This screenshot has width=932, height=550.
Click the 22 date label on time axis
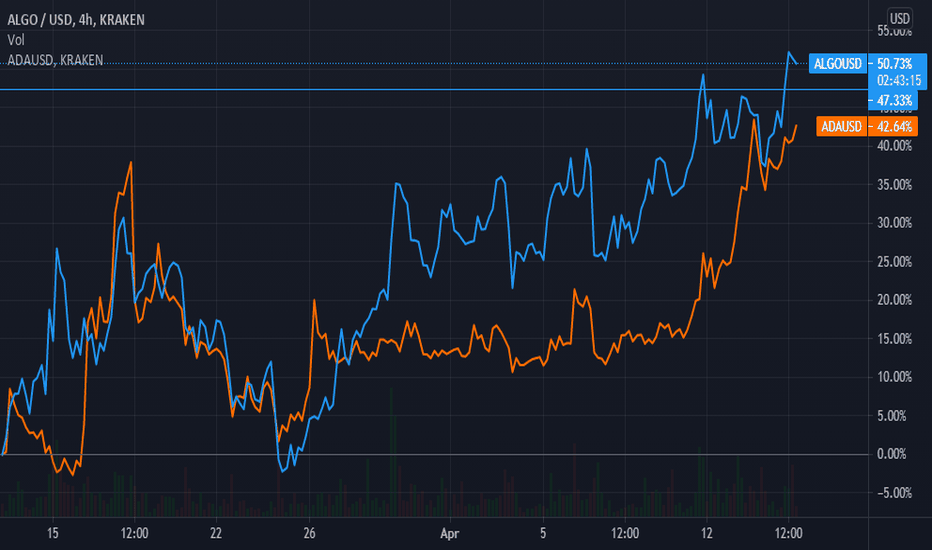(216, 533)
